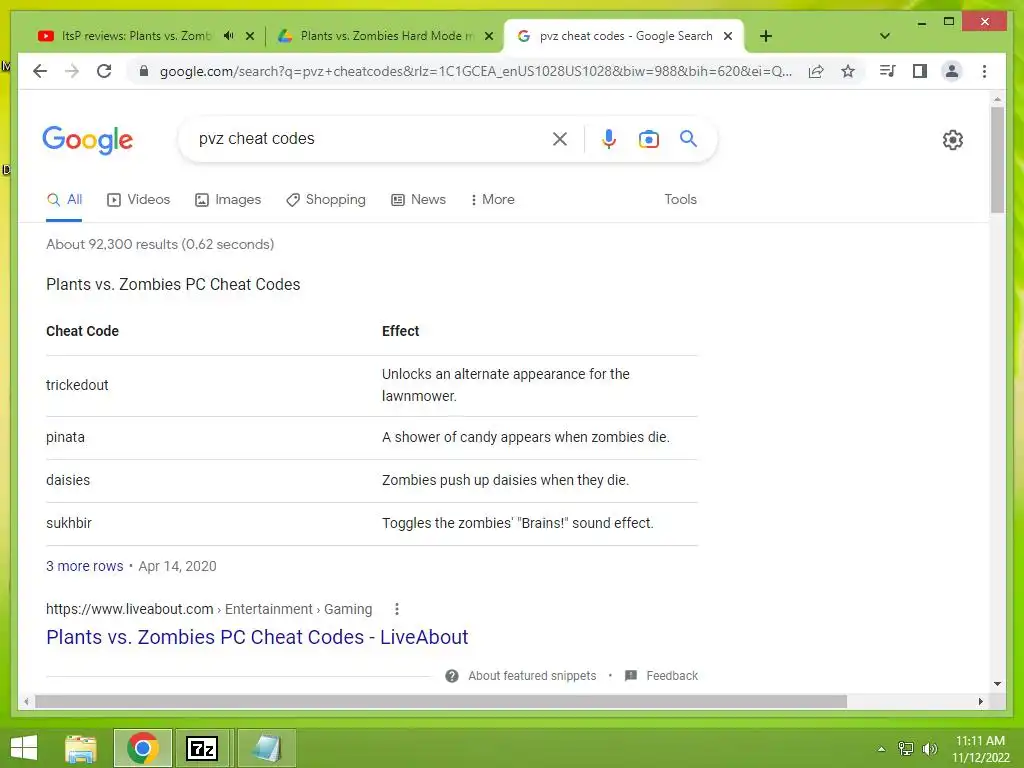Click the About featured snippets help icon
This screenshot has height=768, width=1024.
click(452, 676)
